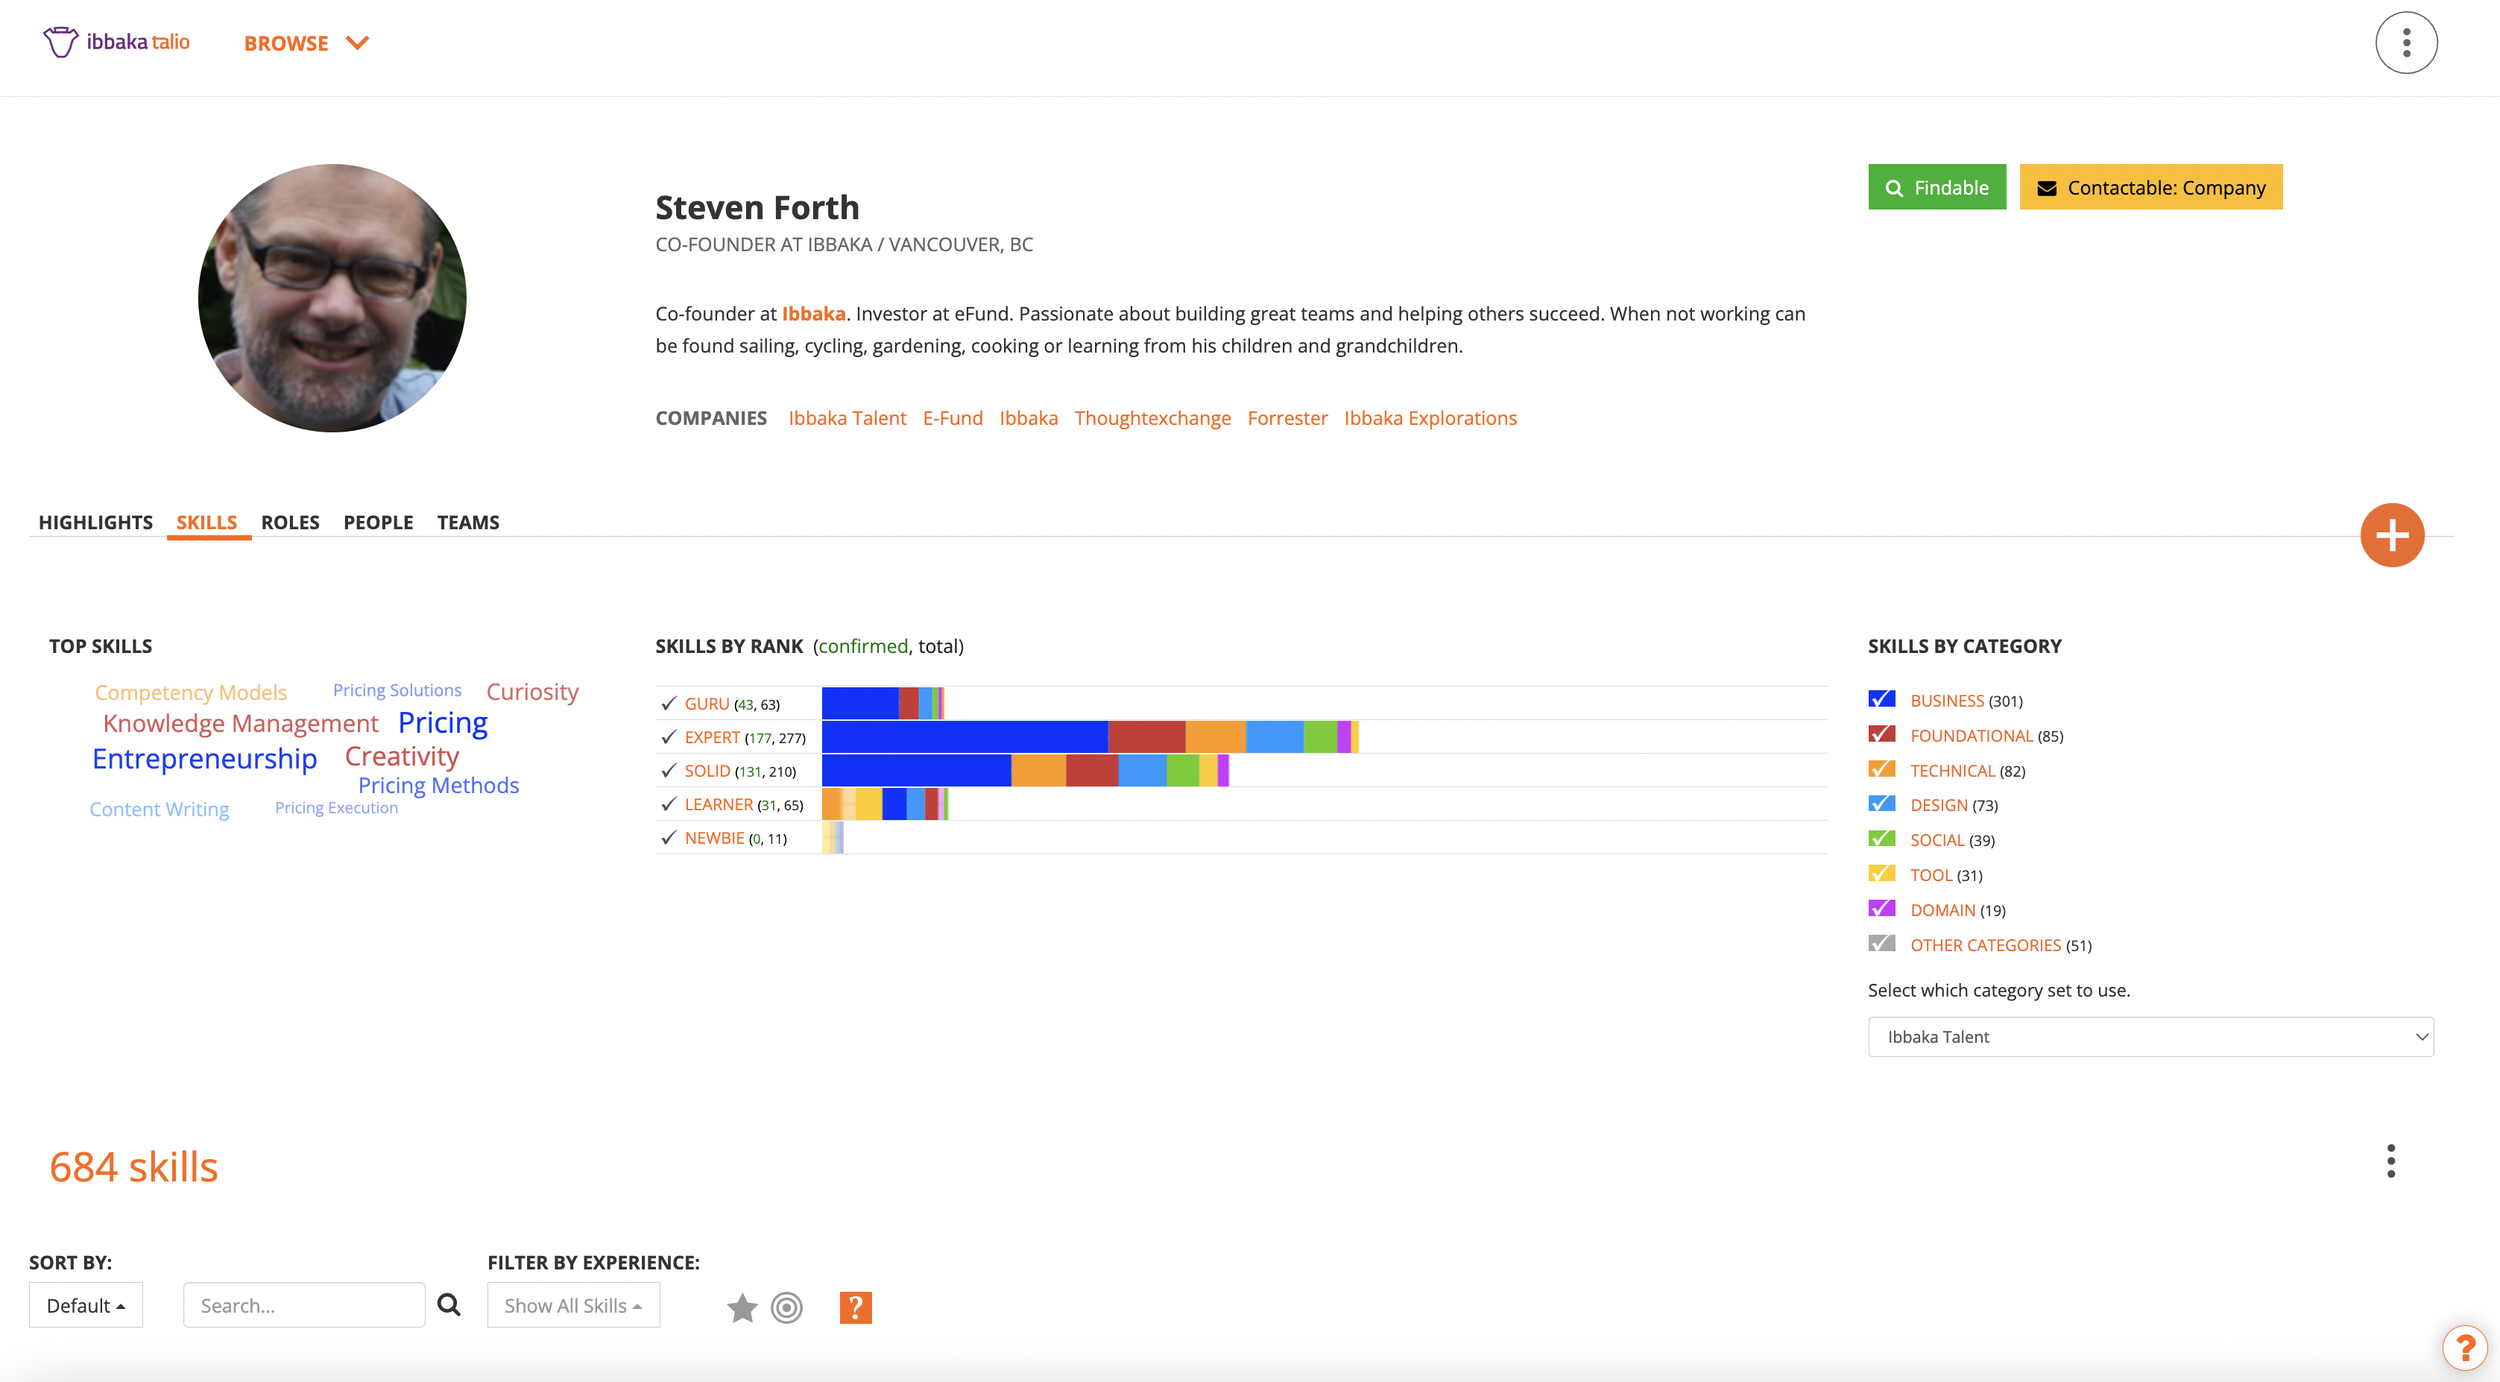The image size is (2500, 1382).
Task: Toggle the SOLID rank checkmark
Action: point(669,771)
